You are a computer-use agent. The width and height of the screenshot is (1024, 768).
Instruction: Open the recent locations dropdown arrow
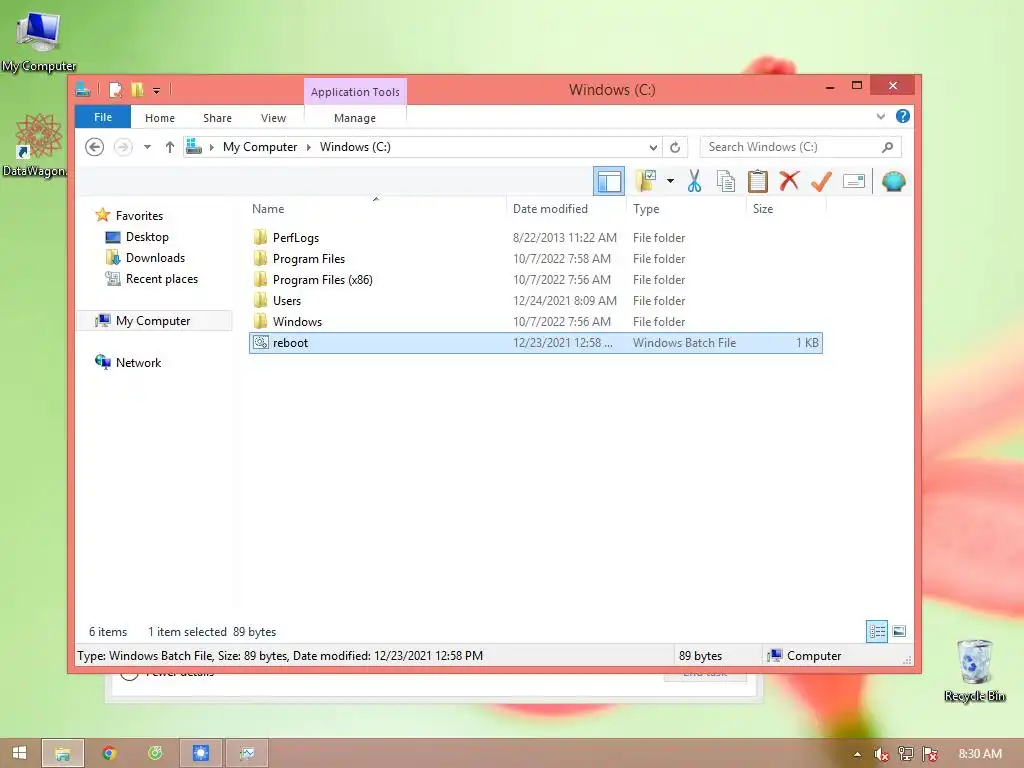(x=148, y=147)
